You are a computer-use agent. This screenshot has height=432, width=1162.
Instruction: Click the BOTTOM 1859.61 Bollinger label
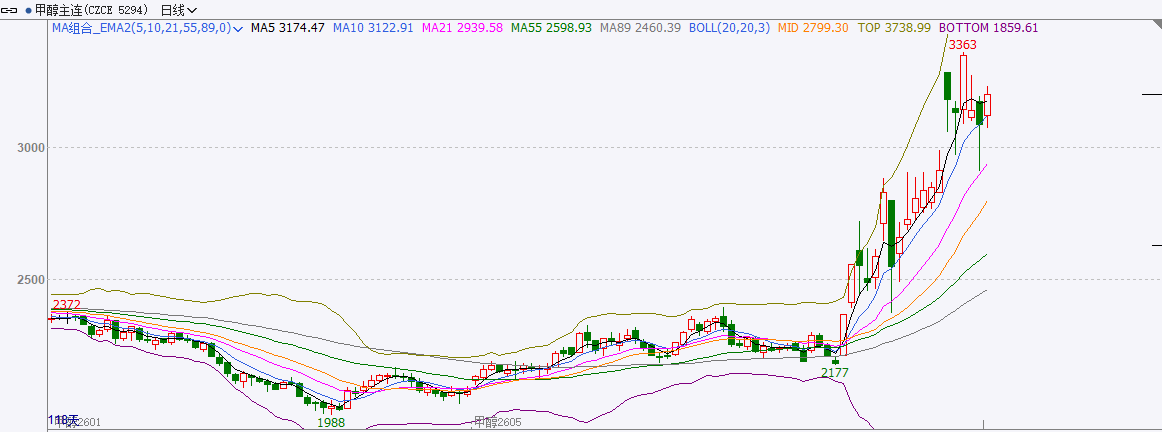click(989, 28)
